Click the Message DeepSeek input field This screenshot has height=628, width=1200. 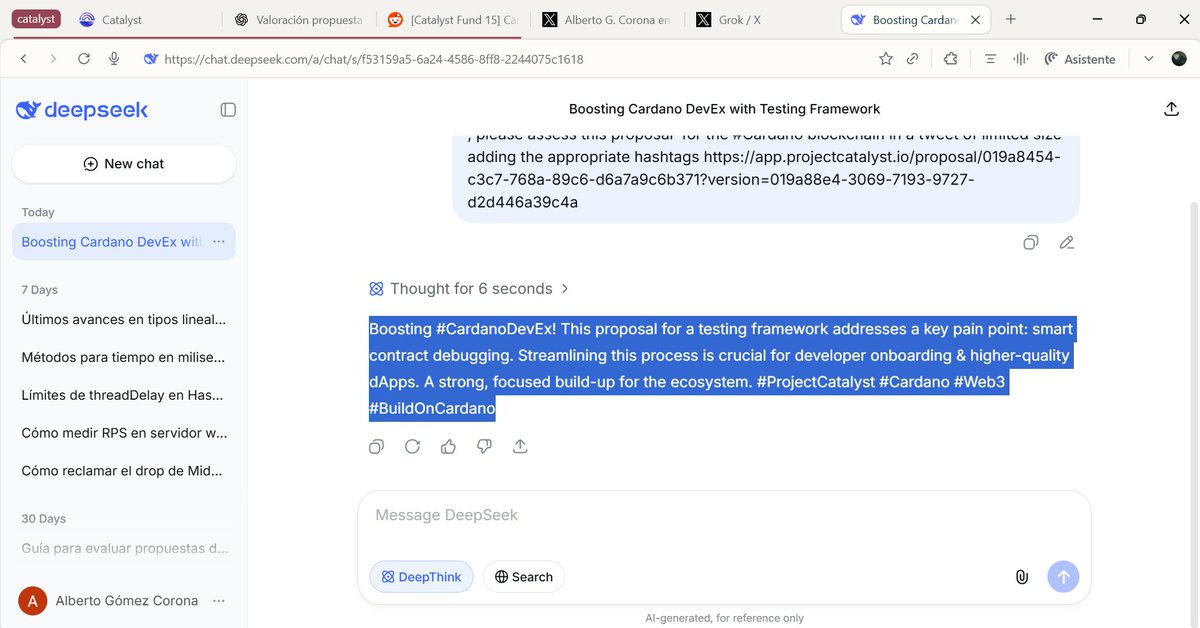[620, 514]
